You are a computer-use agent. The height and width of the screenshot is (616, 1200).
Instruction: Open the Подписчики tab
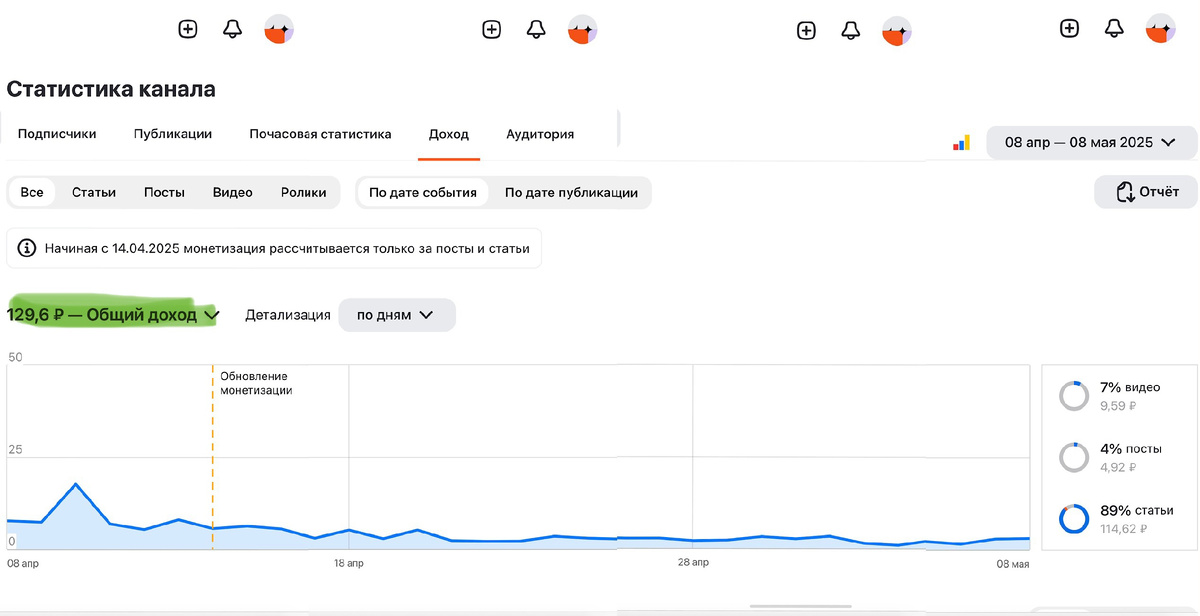[57, 134]
